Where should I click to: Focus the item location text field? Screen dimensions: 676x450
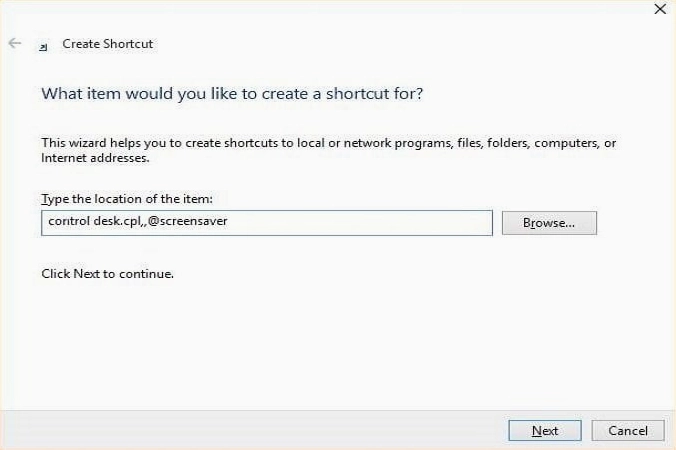266,222
